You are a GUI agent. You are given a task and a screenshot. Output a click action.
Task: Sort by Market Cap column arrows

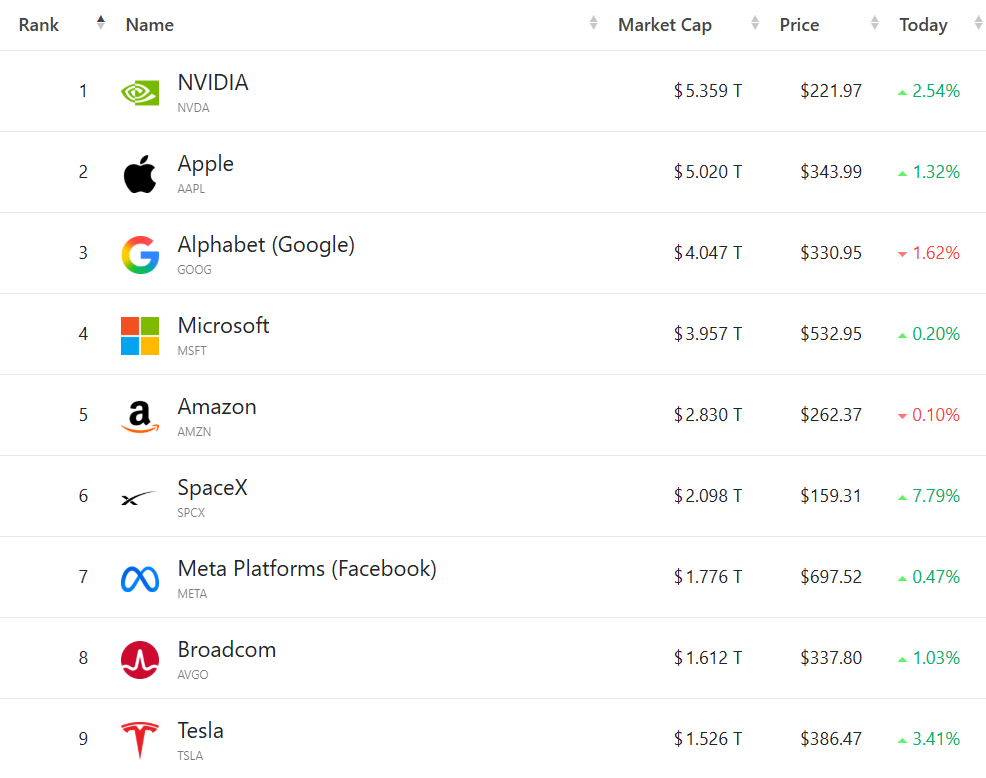pos(755,23)
